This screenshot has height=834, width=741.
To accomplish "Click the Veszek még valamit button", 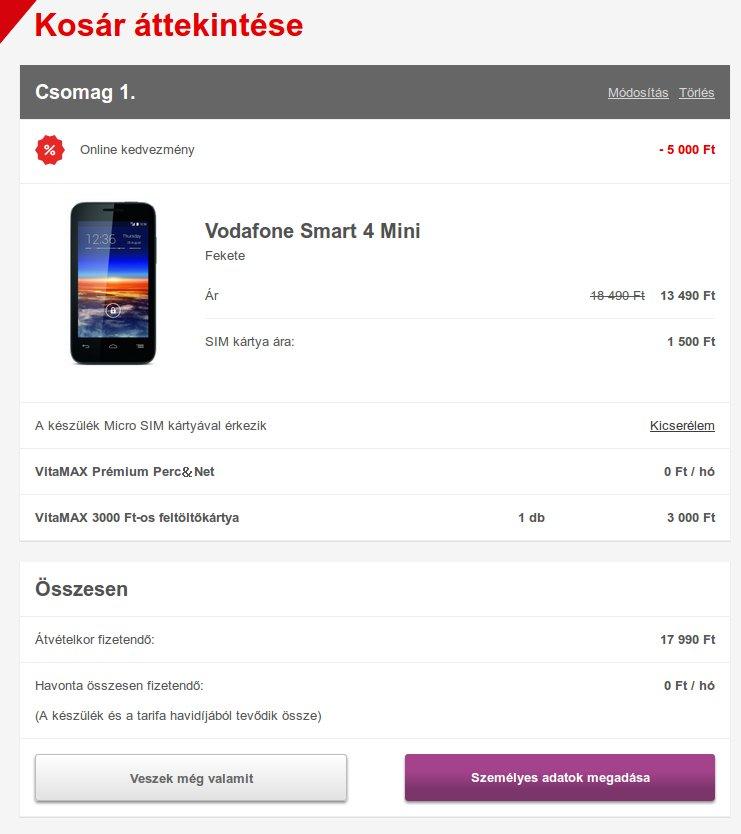I will point(191,778).
